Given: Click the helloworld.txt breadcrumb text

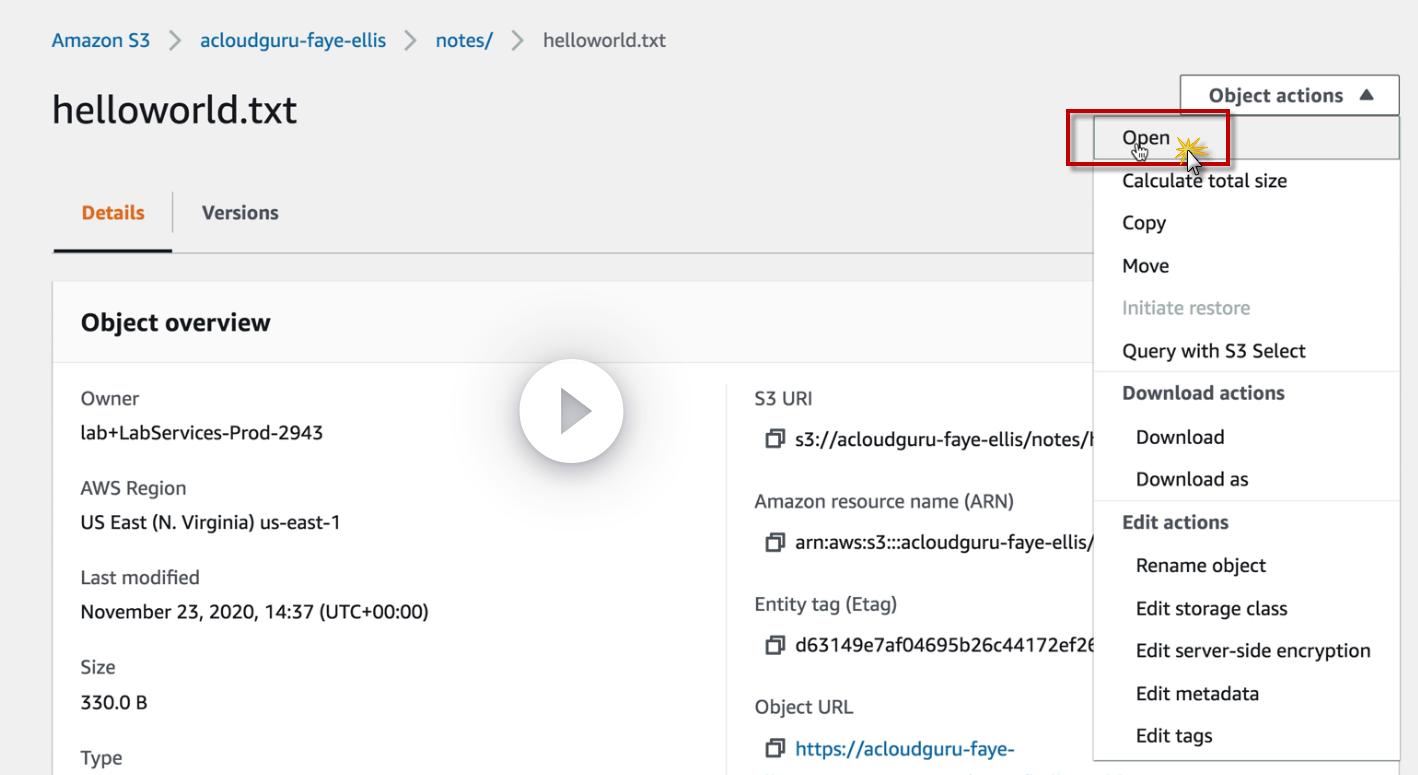Looking at the screenshot, I should click(x=604, y=41).
